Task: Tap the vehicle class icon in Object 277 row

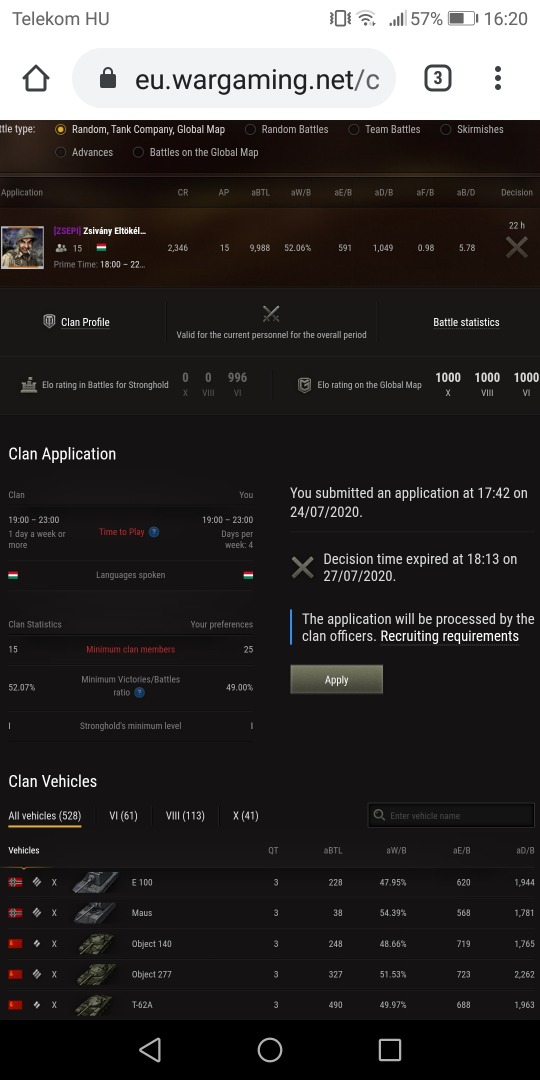Action: 37,974
